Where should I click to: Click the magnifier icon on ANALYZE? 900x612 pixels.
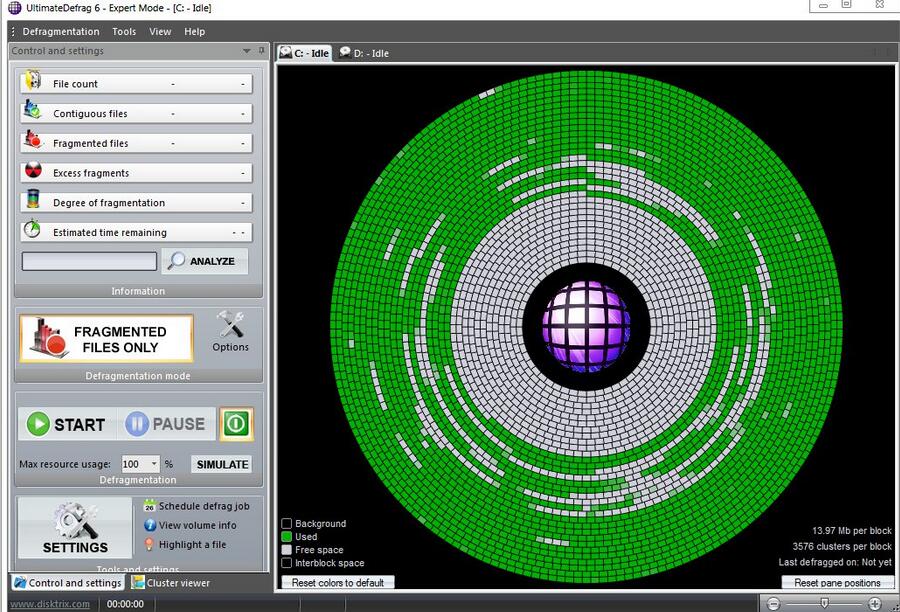click(x=176, y=261)
